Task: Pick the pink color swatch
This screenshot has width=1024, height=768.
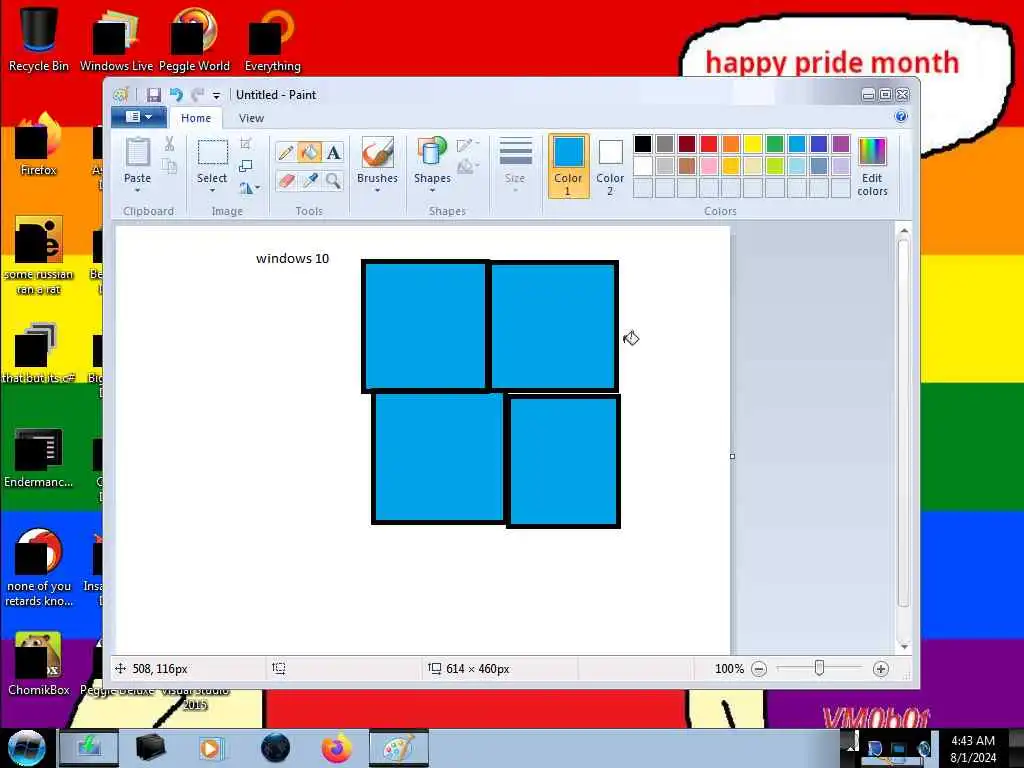Action: tap(709, 166)
